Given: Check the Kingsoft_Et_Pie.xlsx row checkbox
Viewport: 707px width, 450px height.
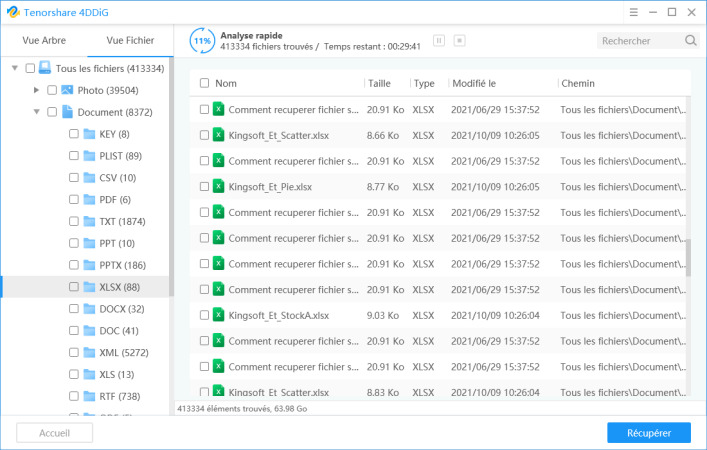Looking at the screenshot, I should (204, 187).
